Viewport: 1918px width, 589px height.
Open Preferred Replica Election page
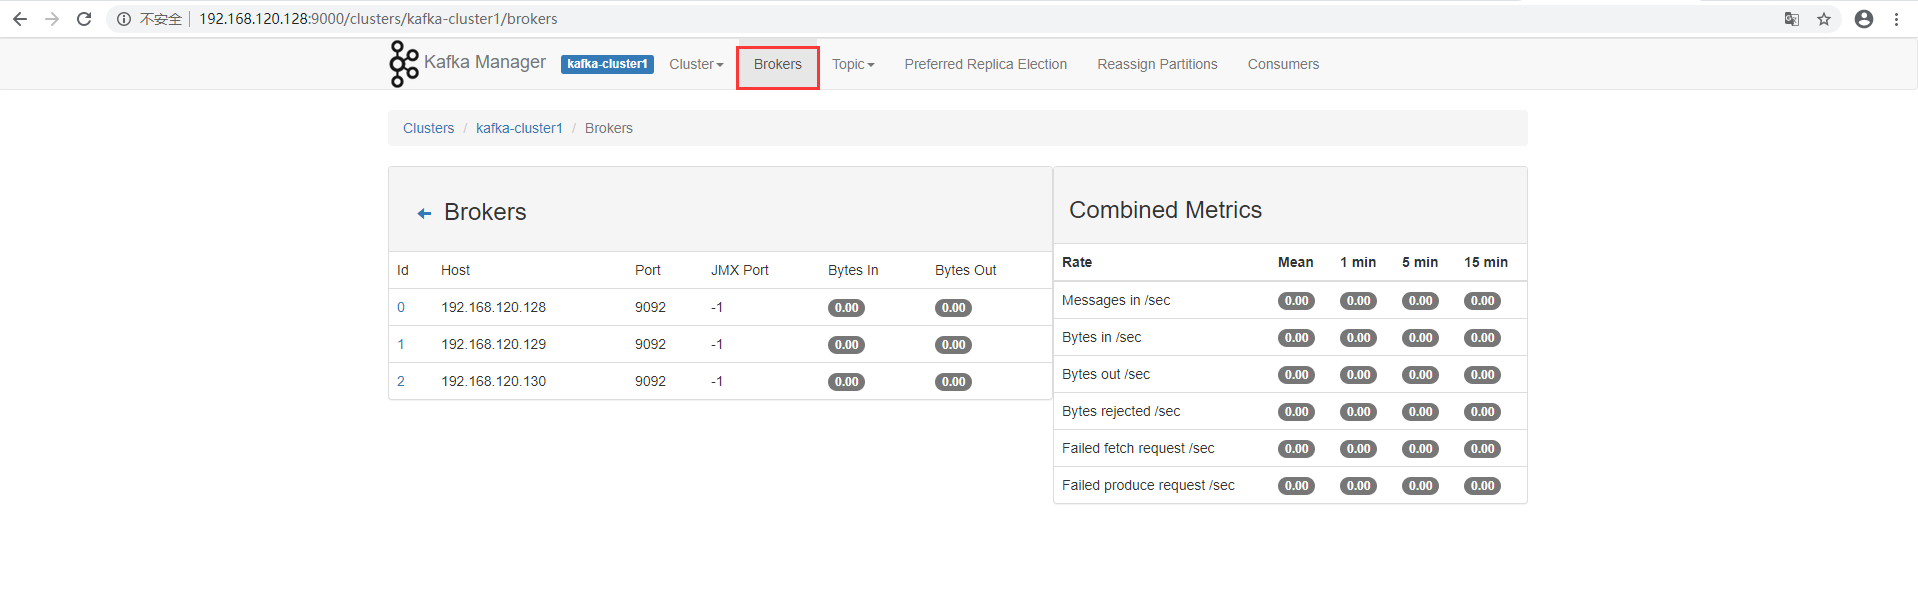[986, 64]
